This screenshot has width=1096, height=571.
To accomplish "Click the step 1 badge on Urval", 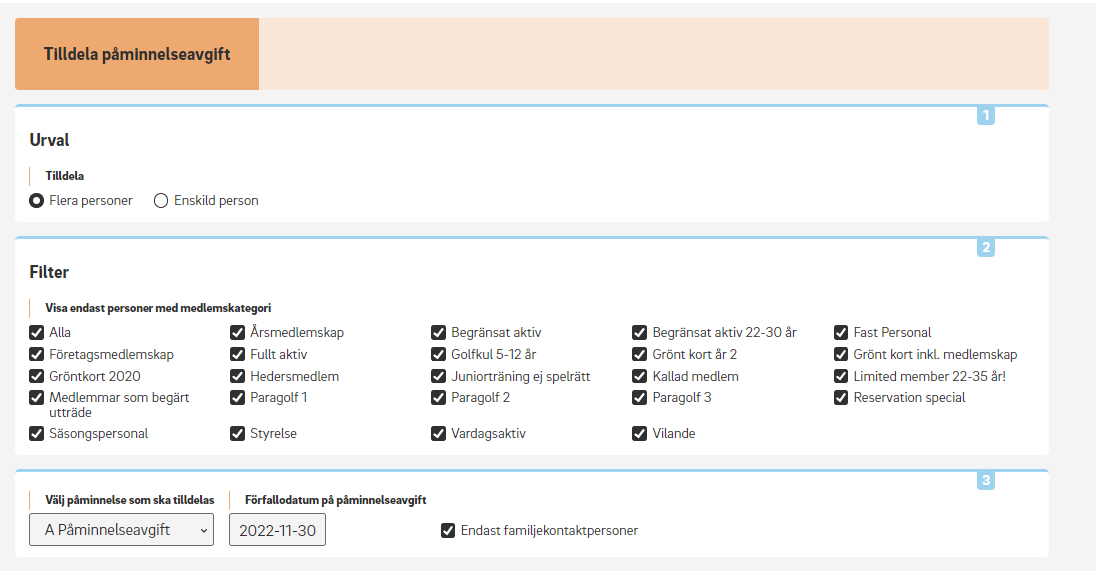I will click(x=985, y=115).
